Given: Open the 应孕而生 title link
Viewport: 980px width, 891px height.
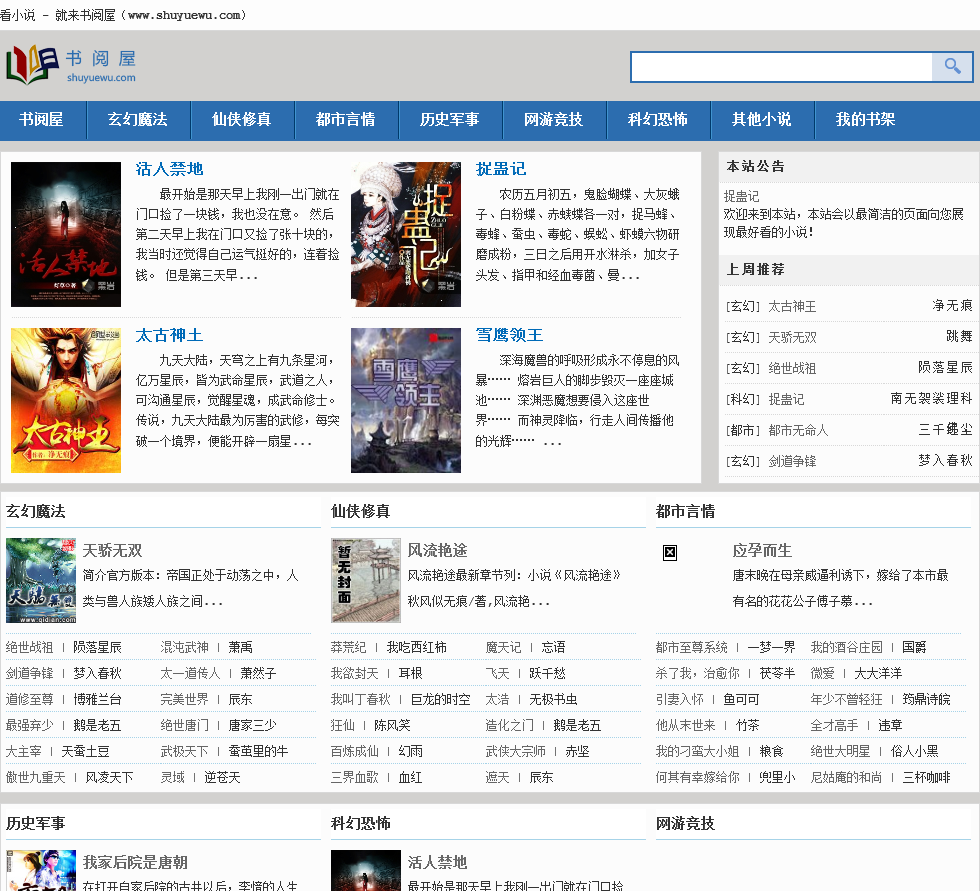Looking at the screenshot, I should click(x=762, y=550).
